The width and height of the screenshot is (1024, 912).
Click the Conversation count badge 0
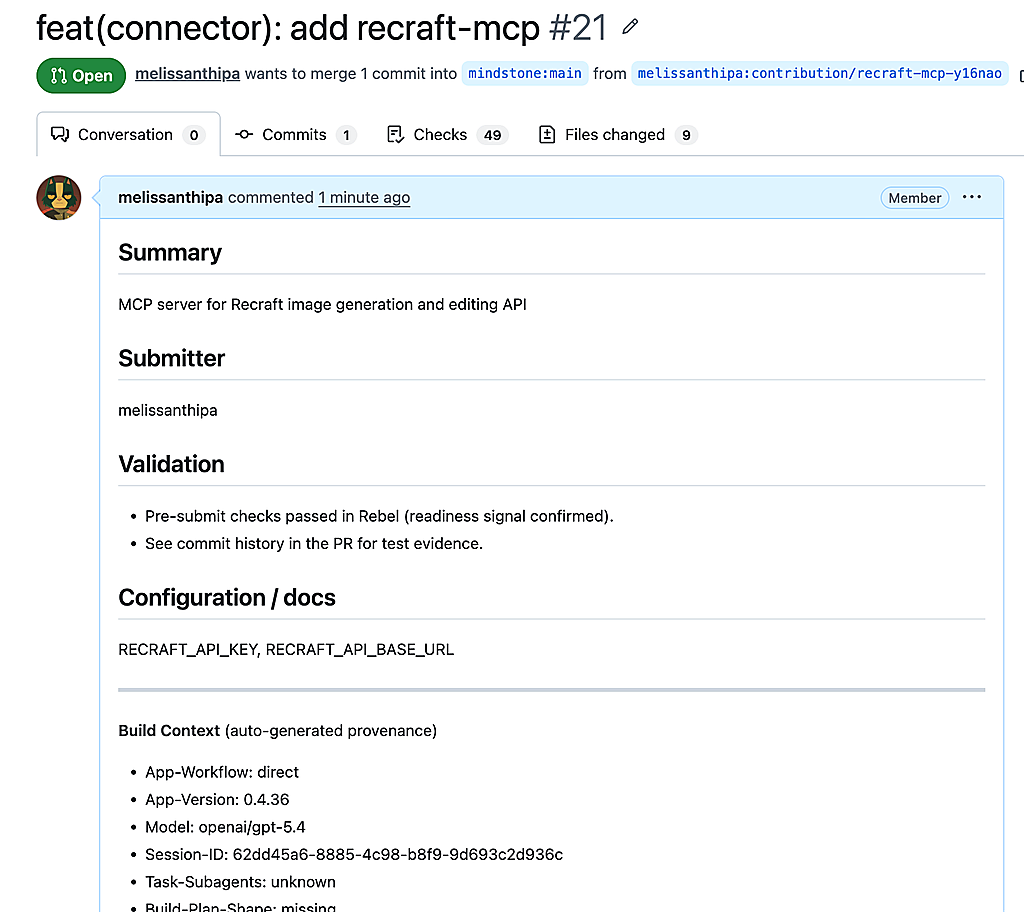point(194,135)
